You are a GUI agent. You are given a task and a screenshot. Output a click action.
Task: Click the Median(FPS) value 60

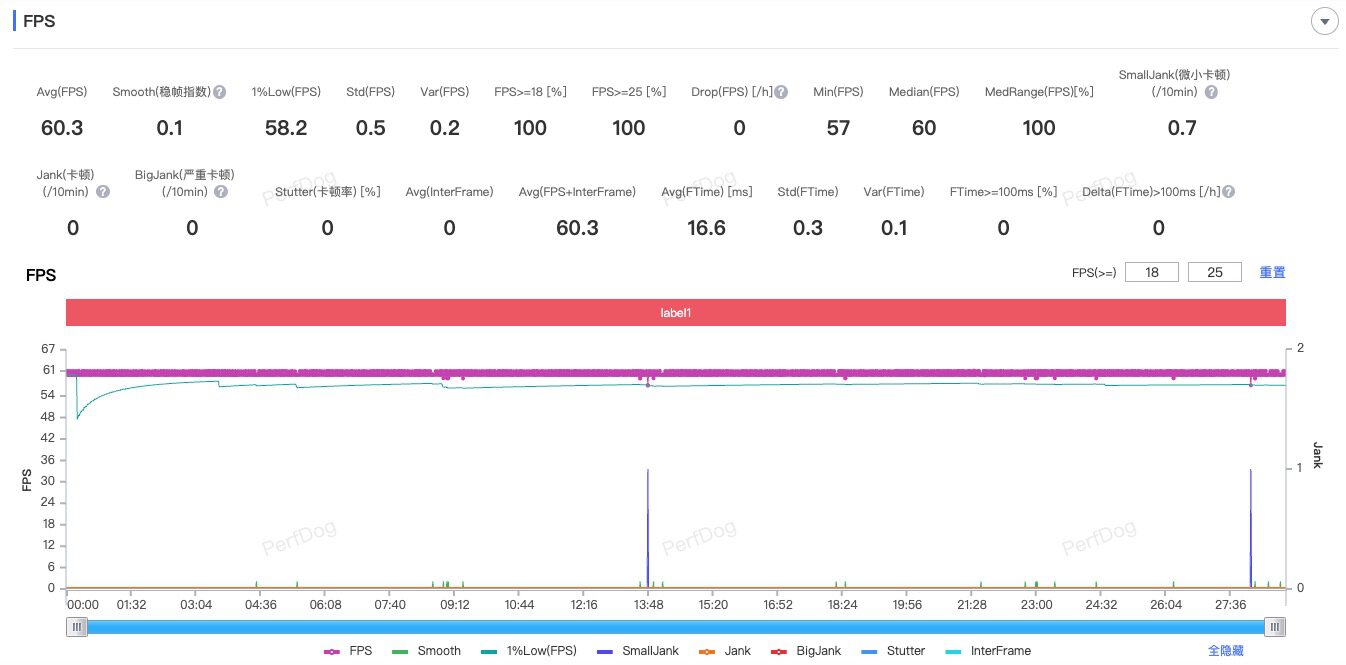[924, 128]
